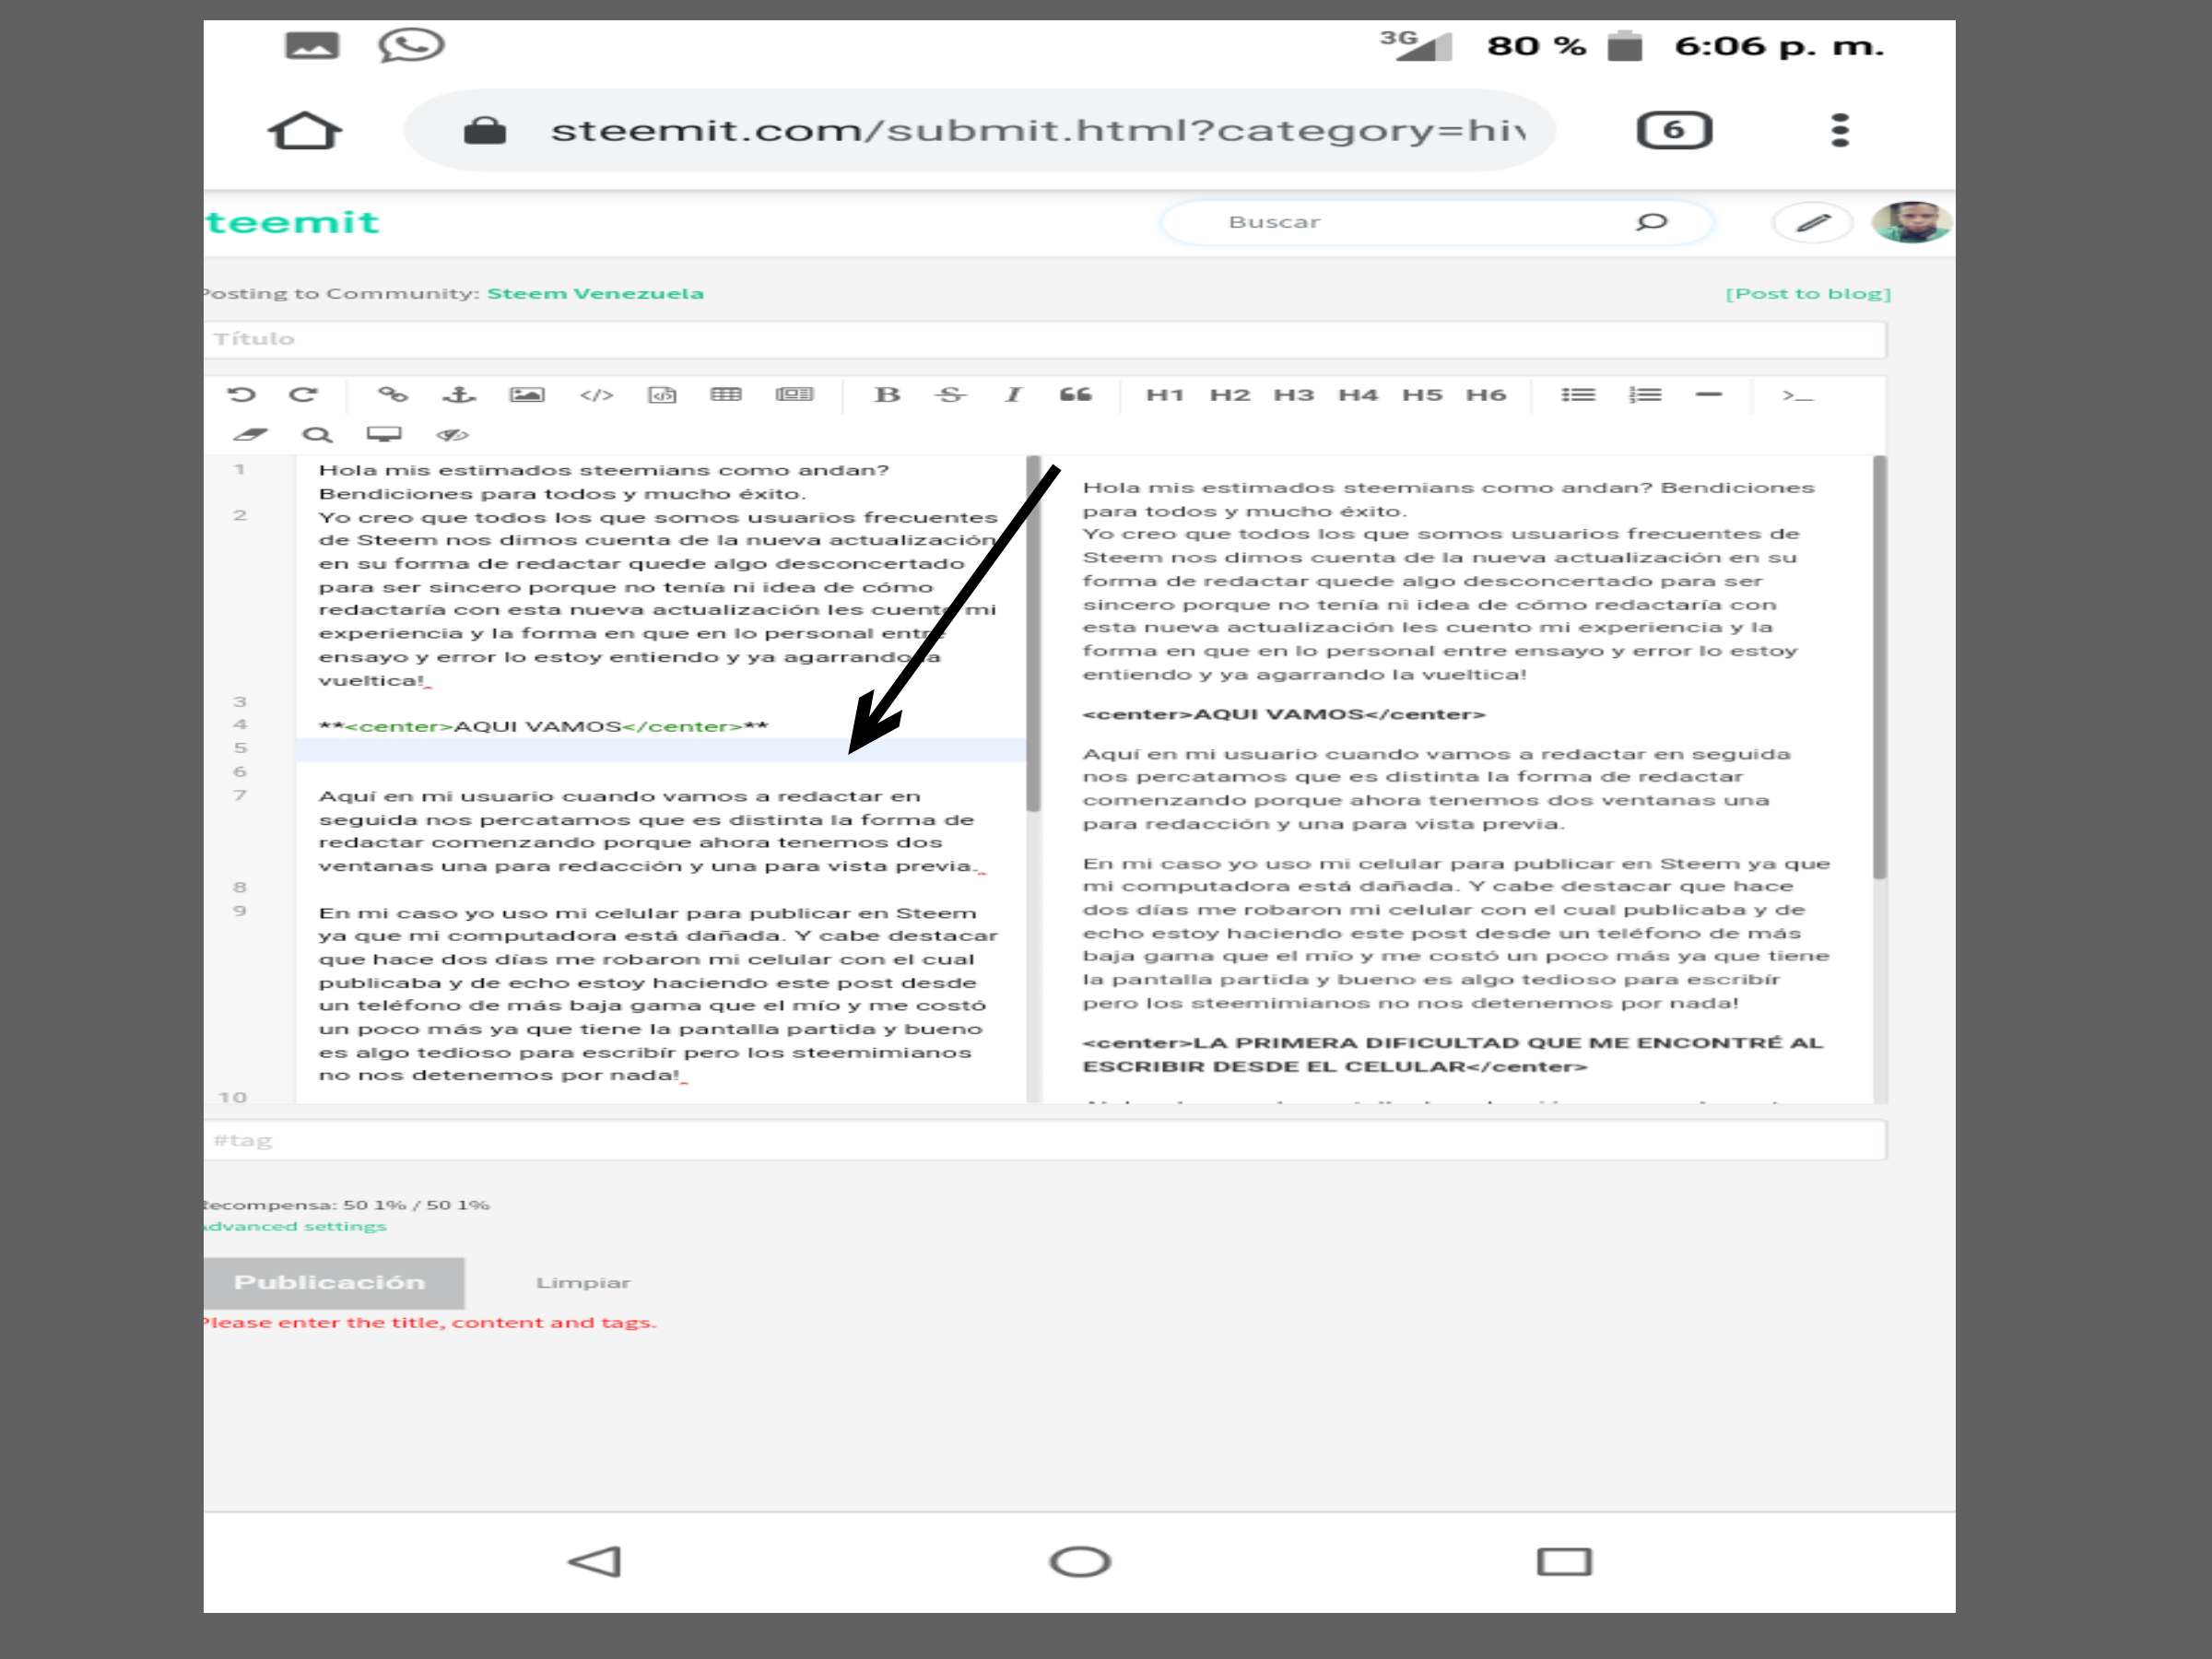Click the Publicación button
Screen dimensions: 2212x1659
pos(334,1283)
